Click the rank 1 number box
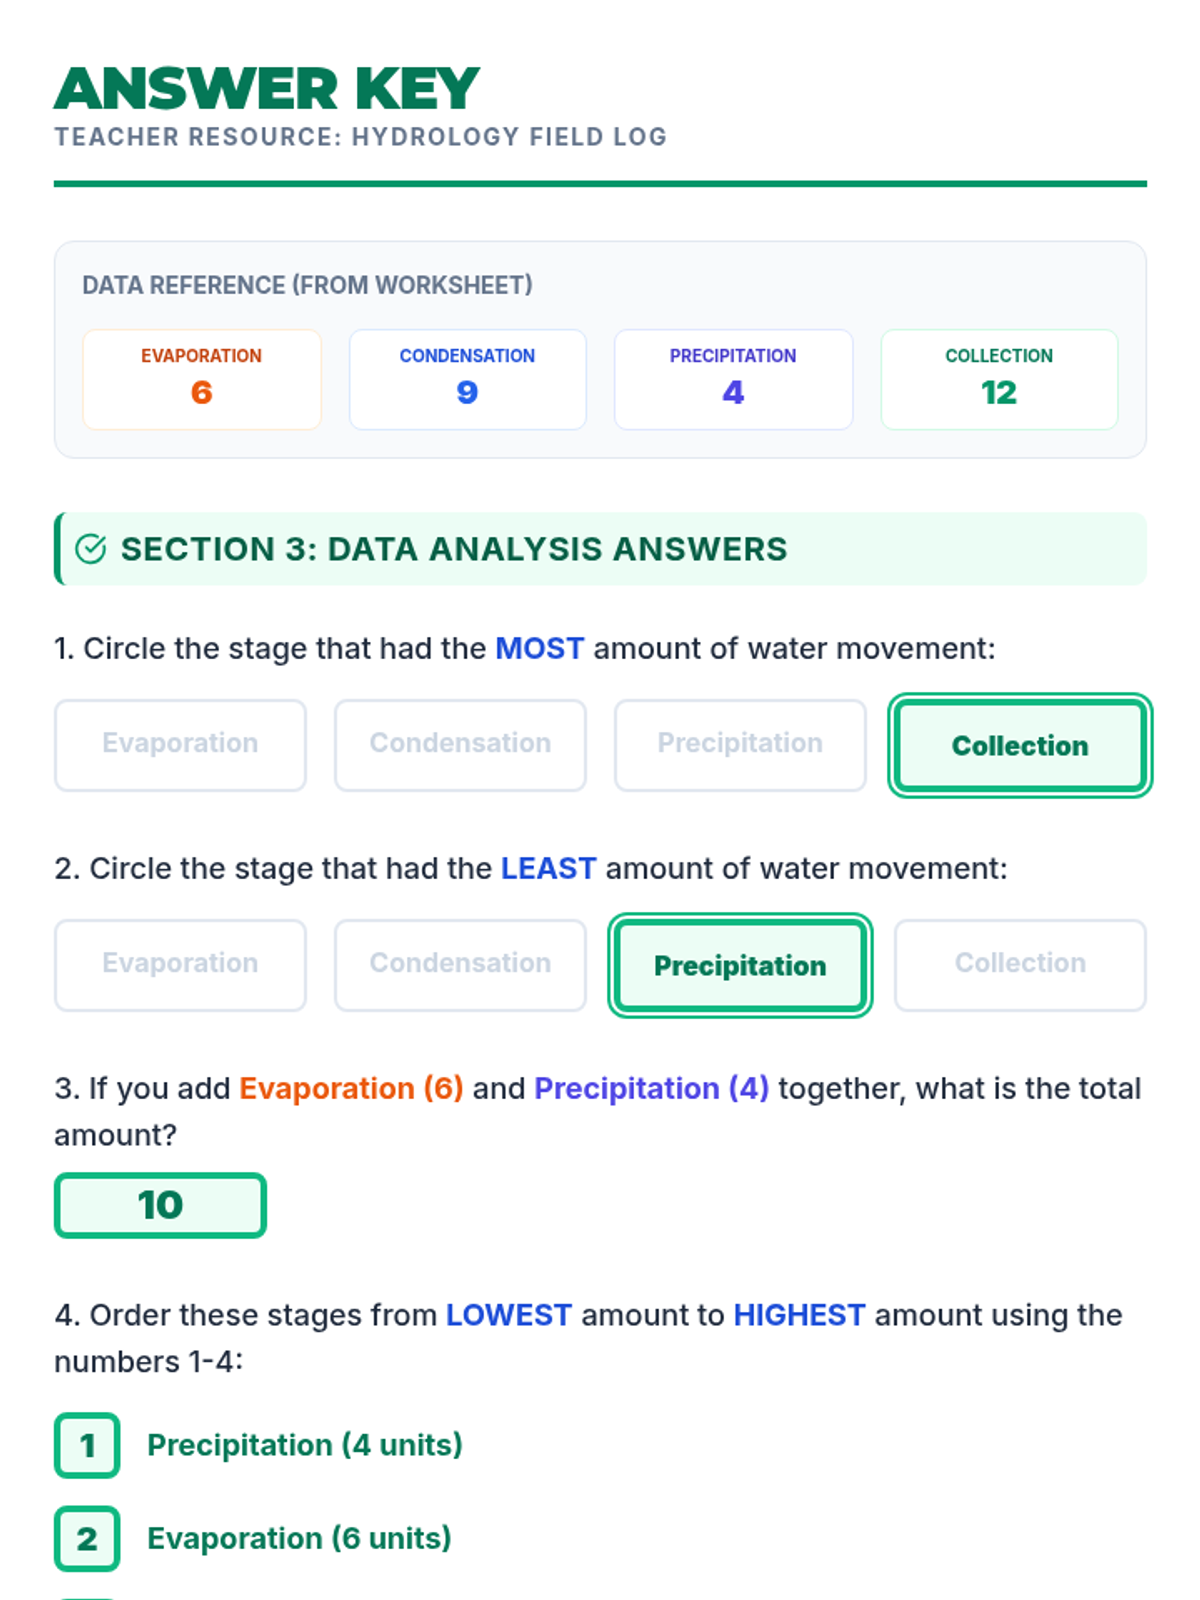The width and height of the screenshot is (1200, 1600). coord(87,1445)
